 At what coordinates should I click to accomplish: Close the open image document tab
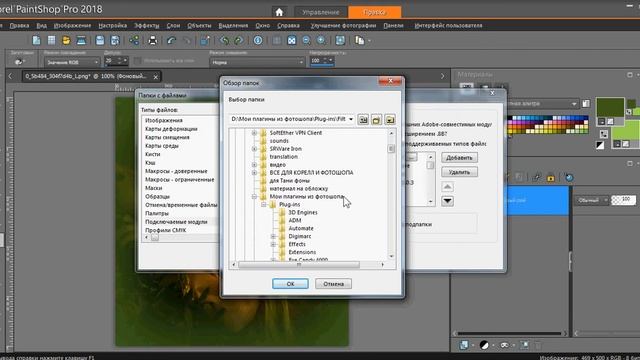pos(156,76)
